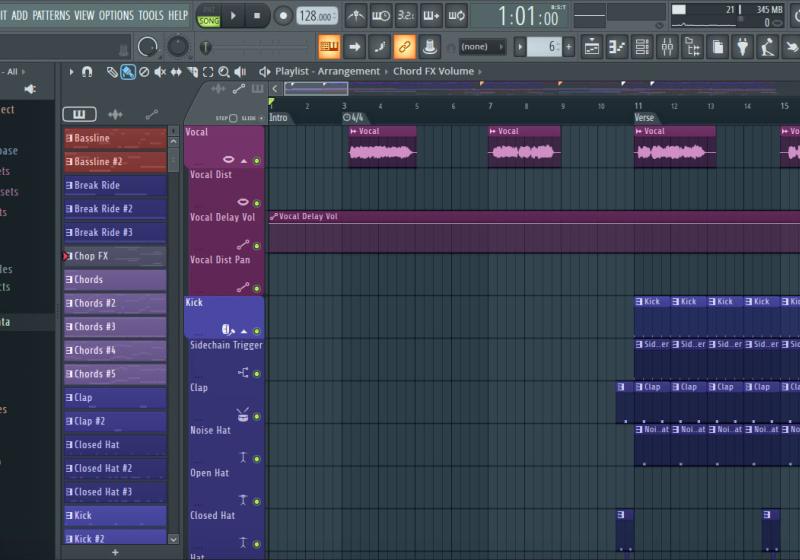Collapse the Kick track group arrow
Viewport: 800px width, 560px height.
pos(243,331)
